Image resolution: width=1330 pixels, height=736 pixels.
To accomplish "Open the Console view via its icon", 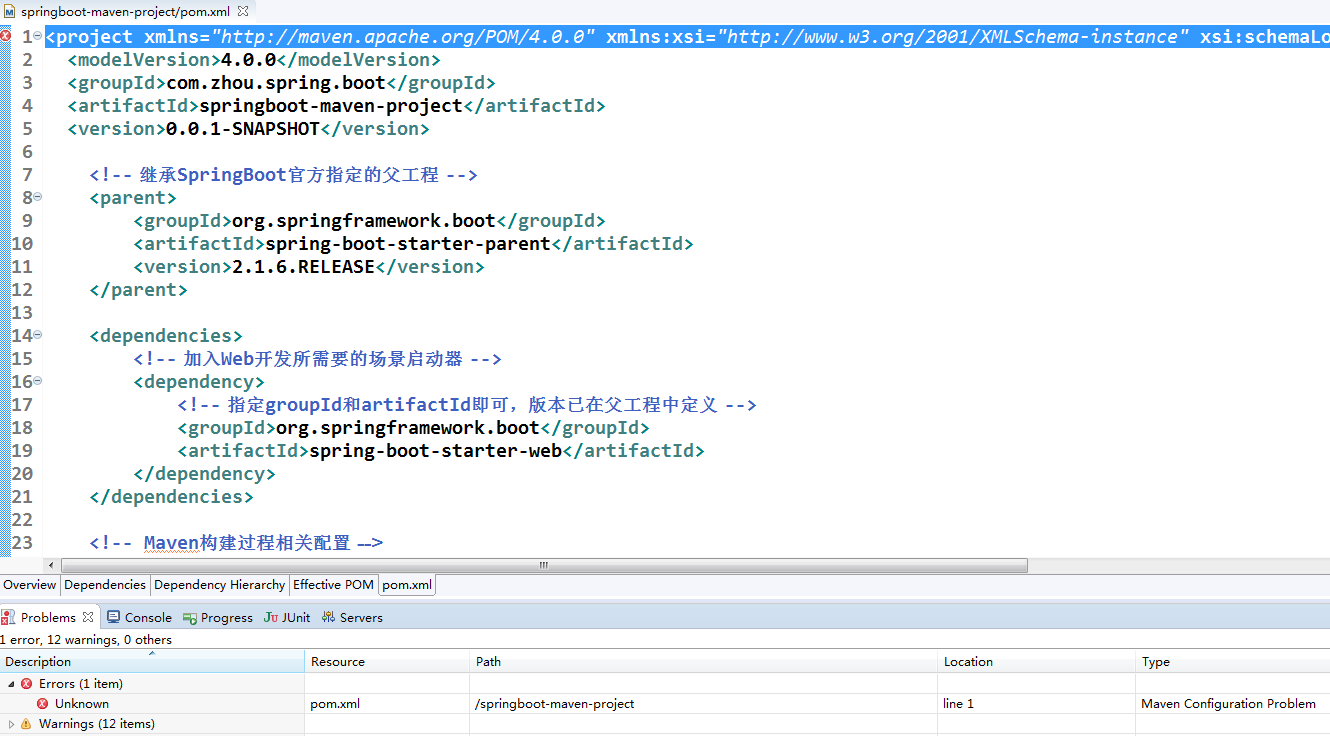I will pyautogui.click(x=112, y=617).
